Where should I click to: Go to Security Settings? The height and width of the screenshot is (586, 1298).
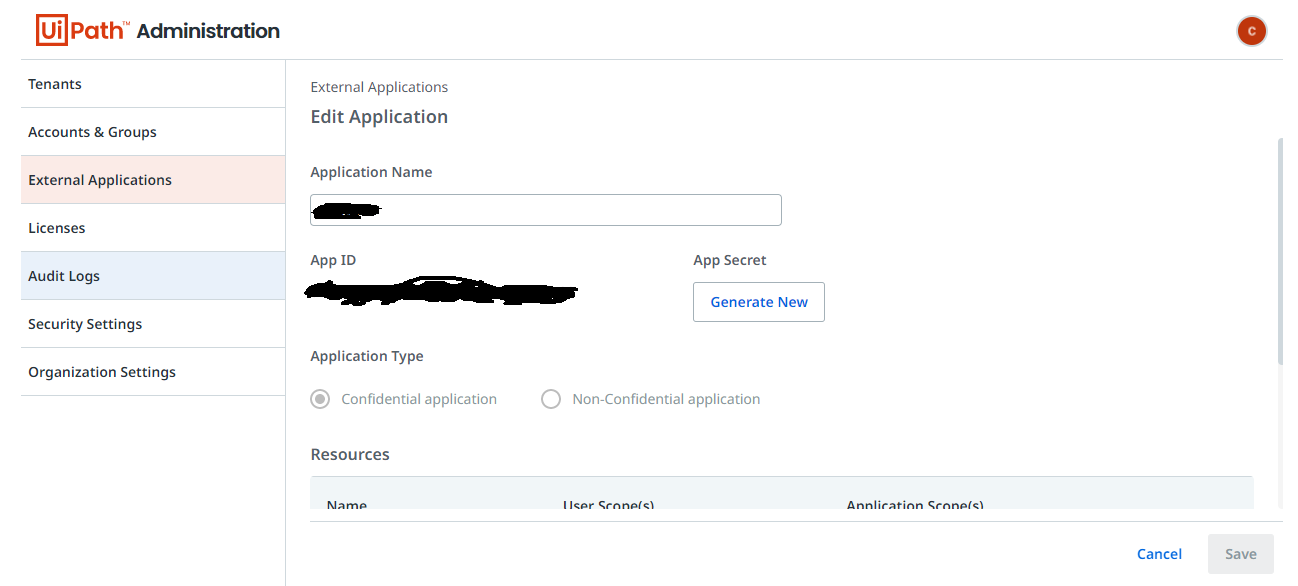coord(85,324)
